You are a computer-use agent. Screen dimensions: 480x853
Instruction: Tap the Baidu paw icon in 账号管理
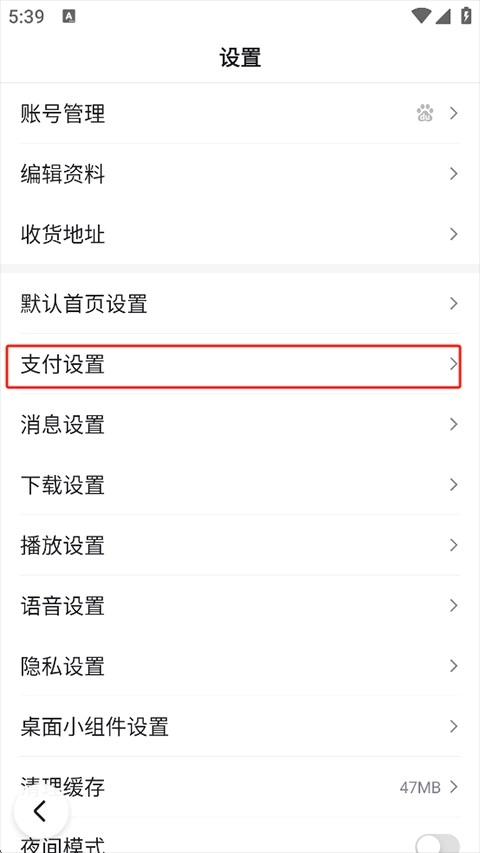pos(425,113)
